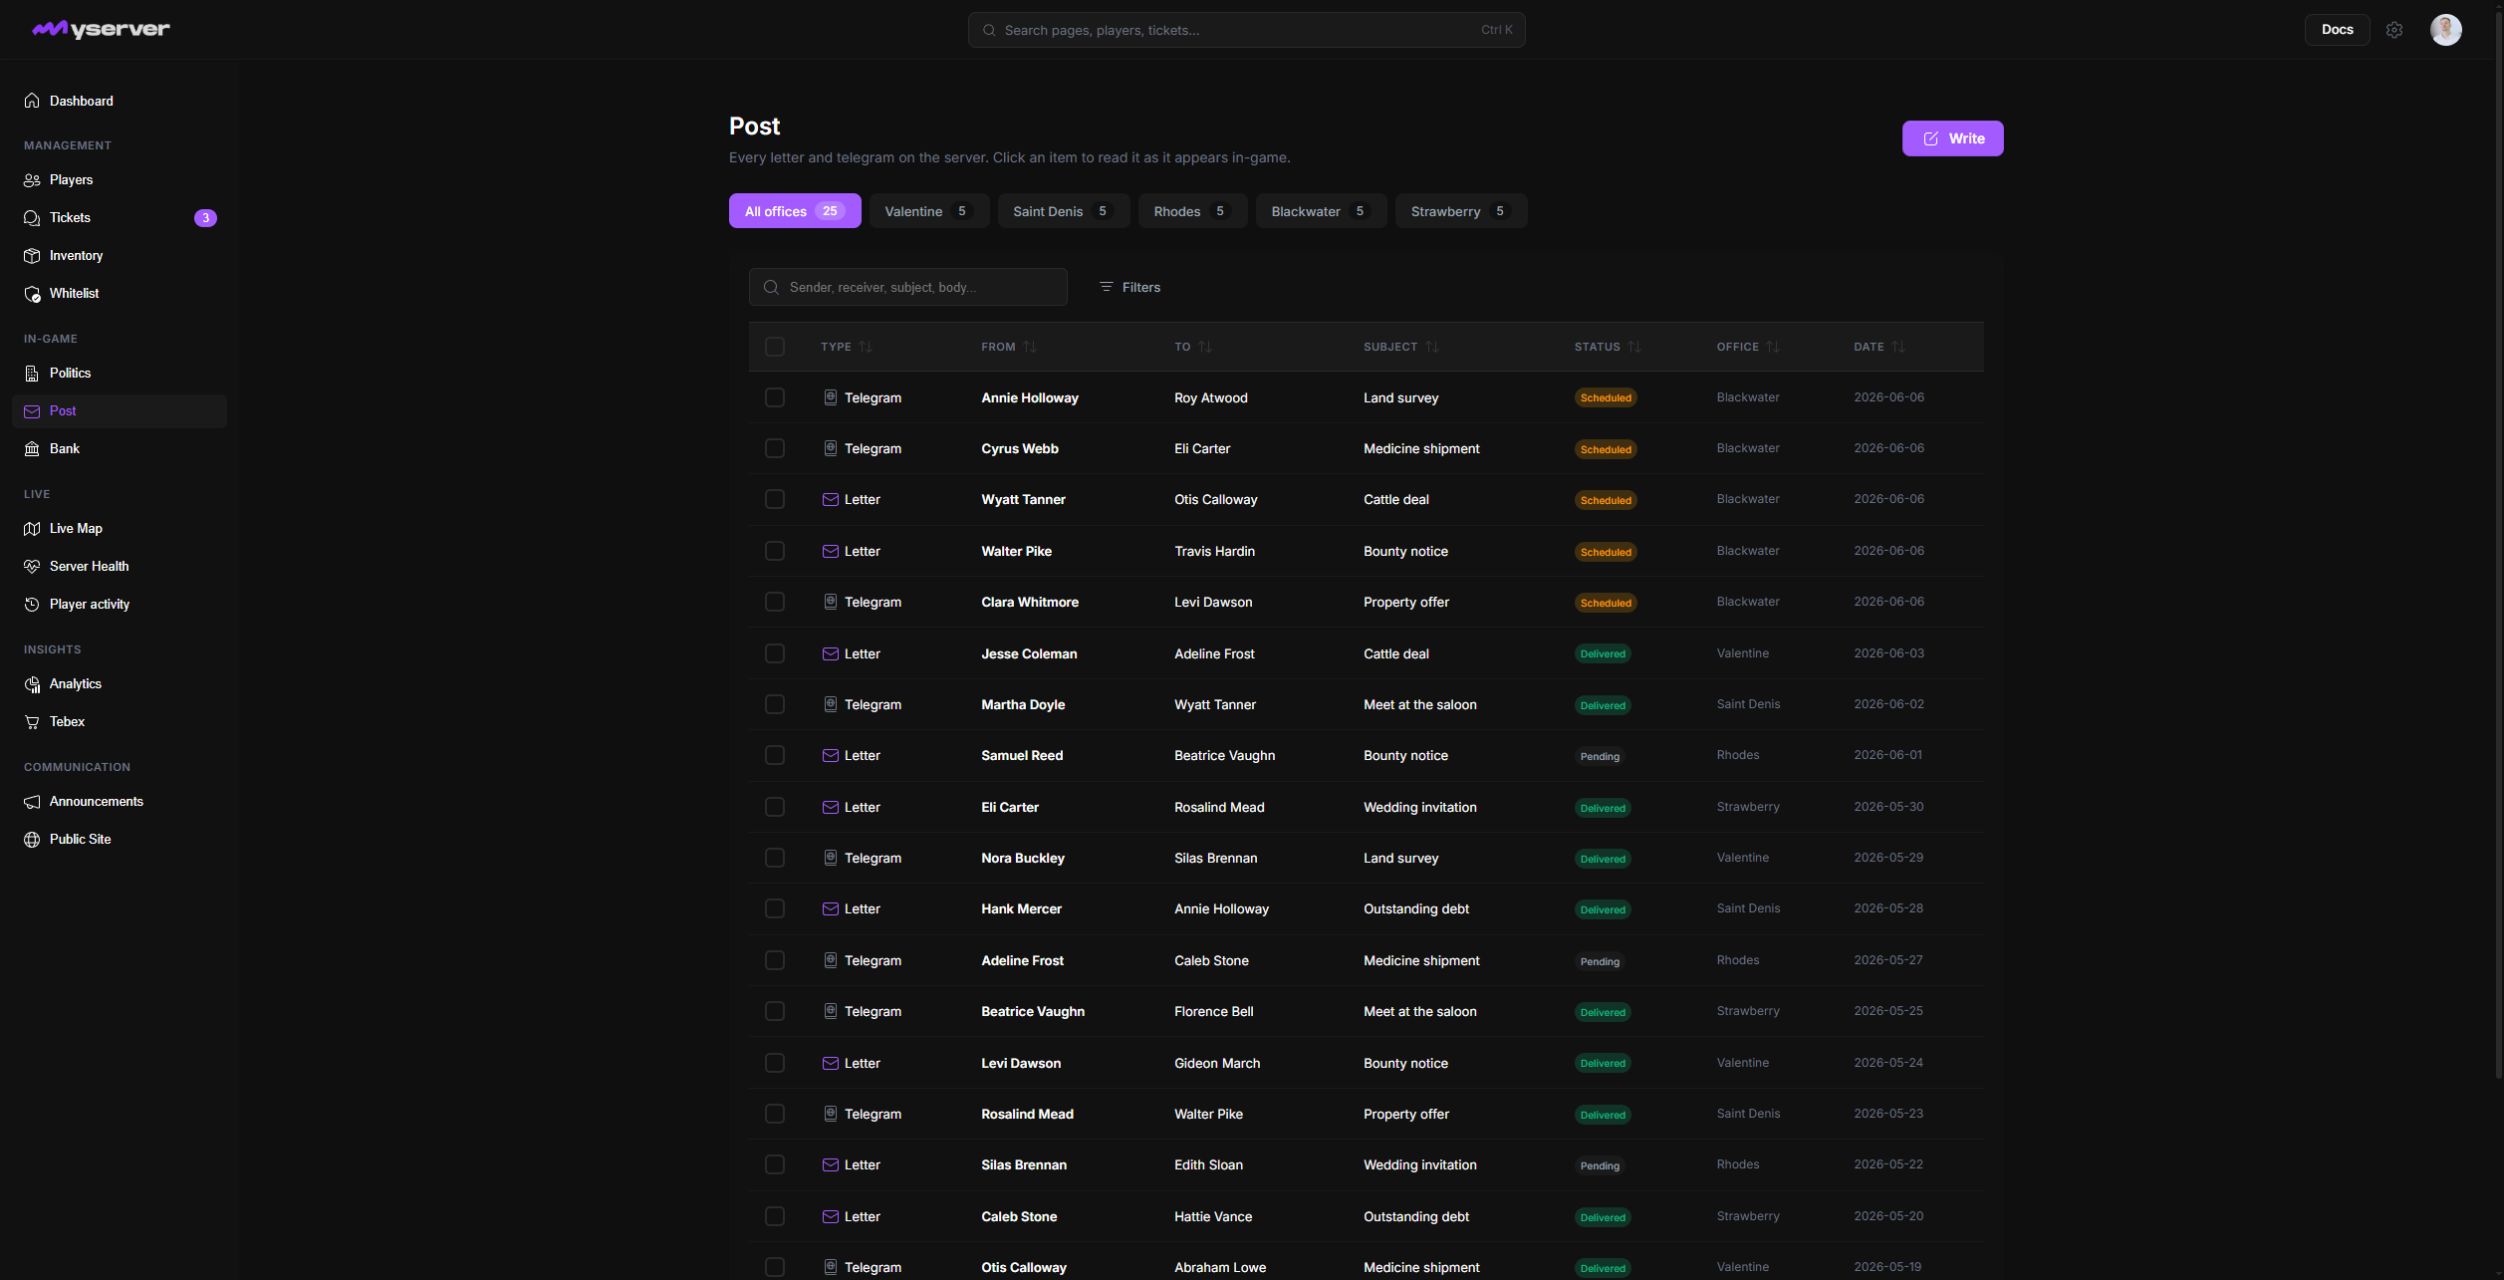2504x1280 pixels.
Task: Sort by the Date column
Action: pos(1879,347)
